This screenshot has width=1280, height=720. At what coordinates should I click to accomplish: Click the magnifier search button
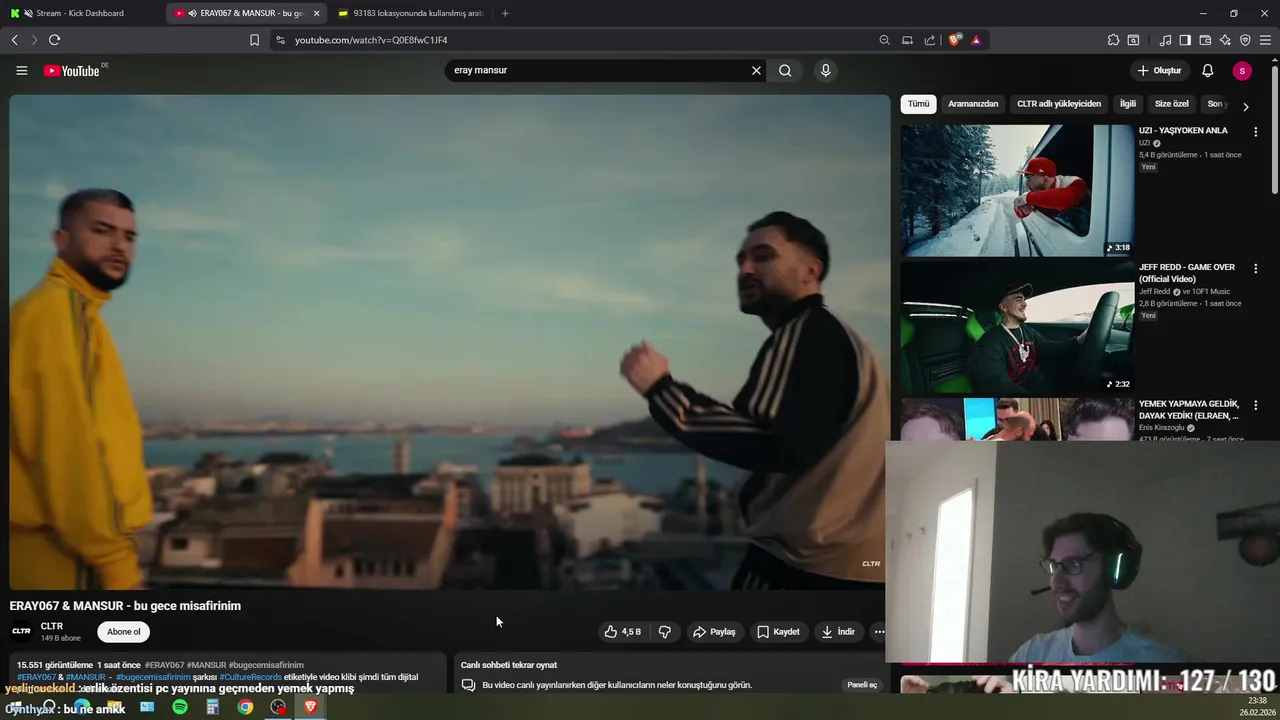pyautogui.click(x=785, y=71)
